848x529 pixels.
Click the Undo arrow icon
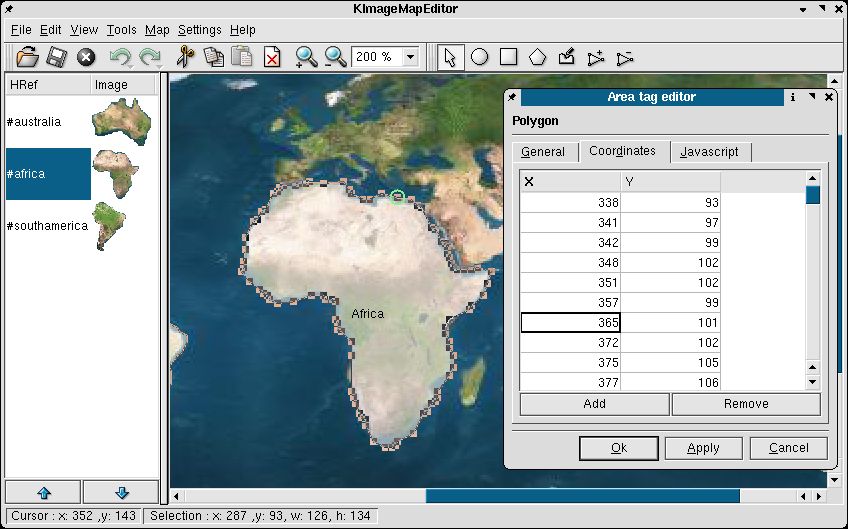[x=120, y=57]
